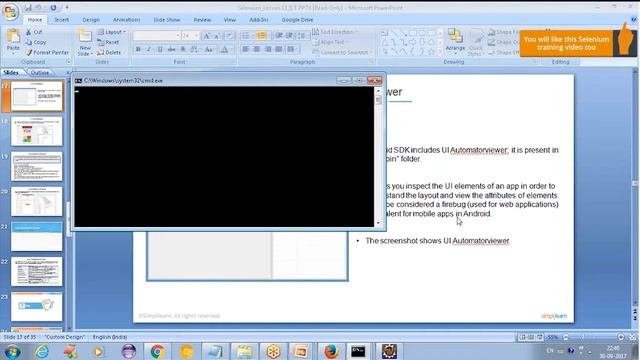Screen dimensions: 640x360
Task: Toggle Strikethrough formatting
Action: [171, 49]
